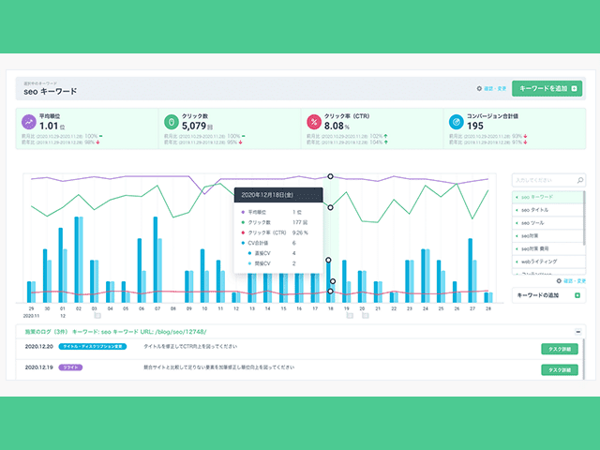The height and width of the screenshot is (450, 600).
Task: Open タスク詳細 for the 2020.12.19 log entry
Action: coord(559,369)
